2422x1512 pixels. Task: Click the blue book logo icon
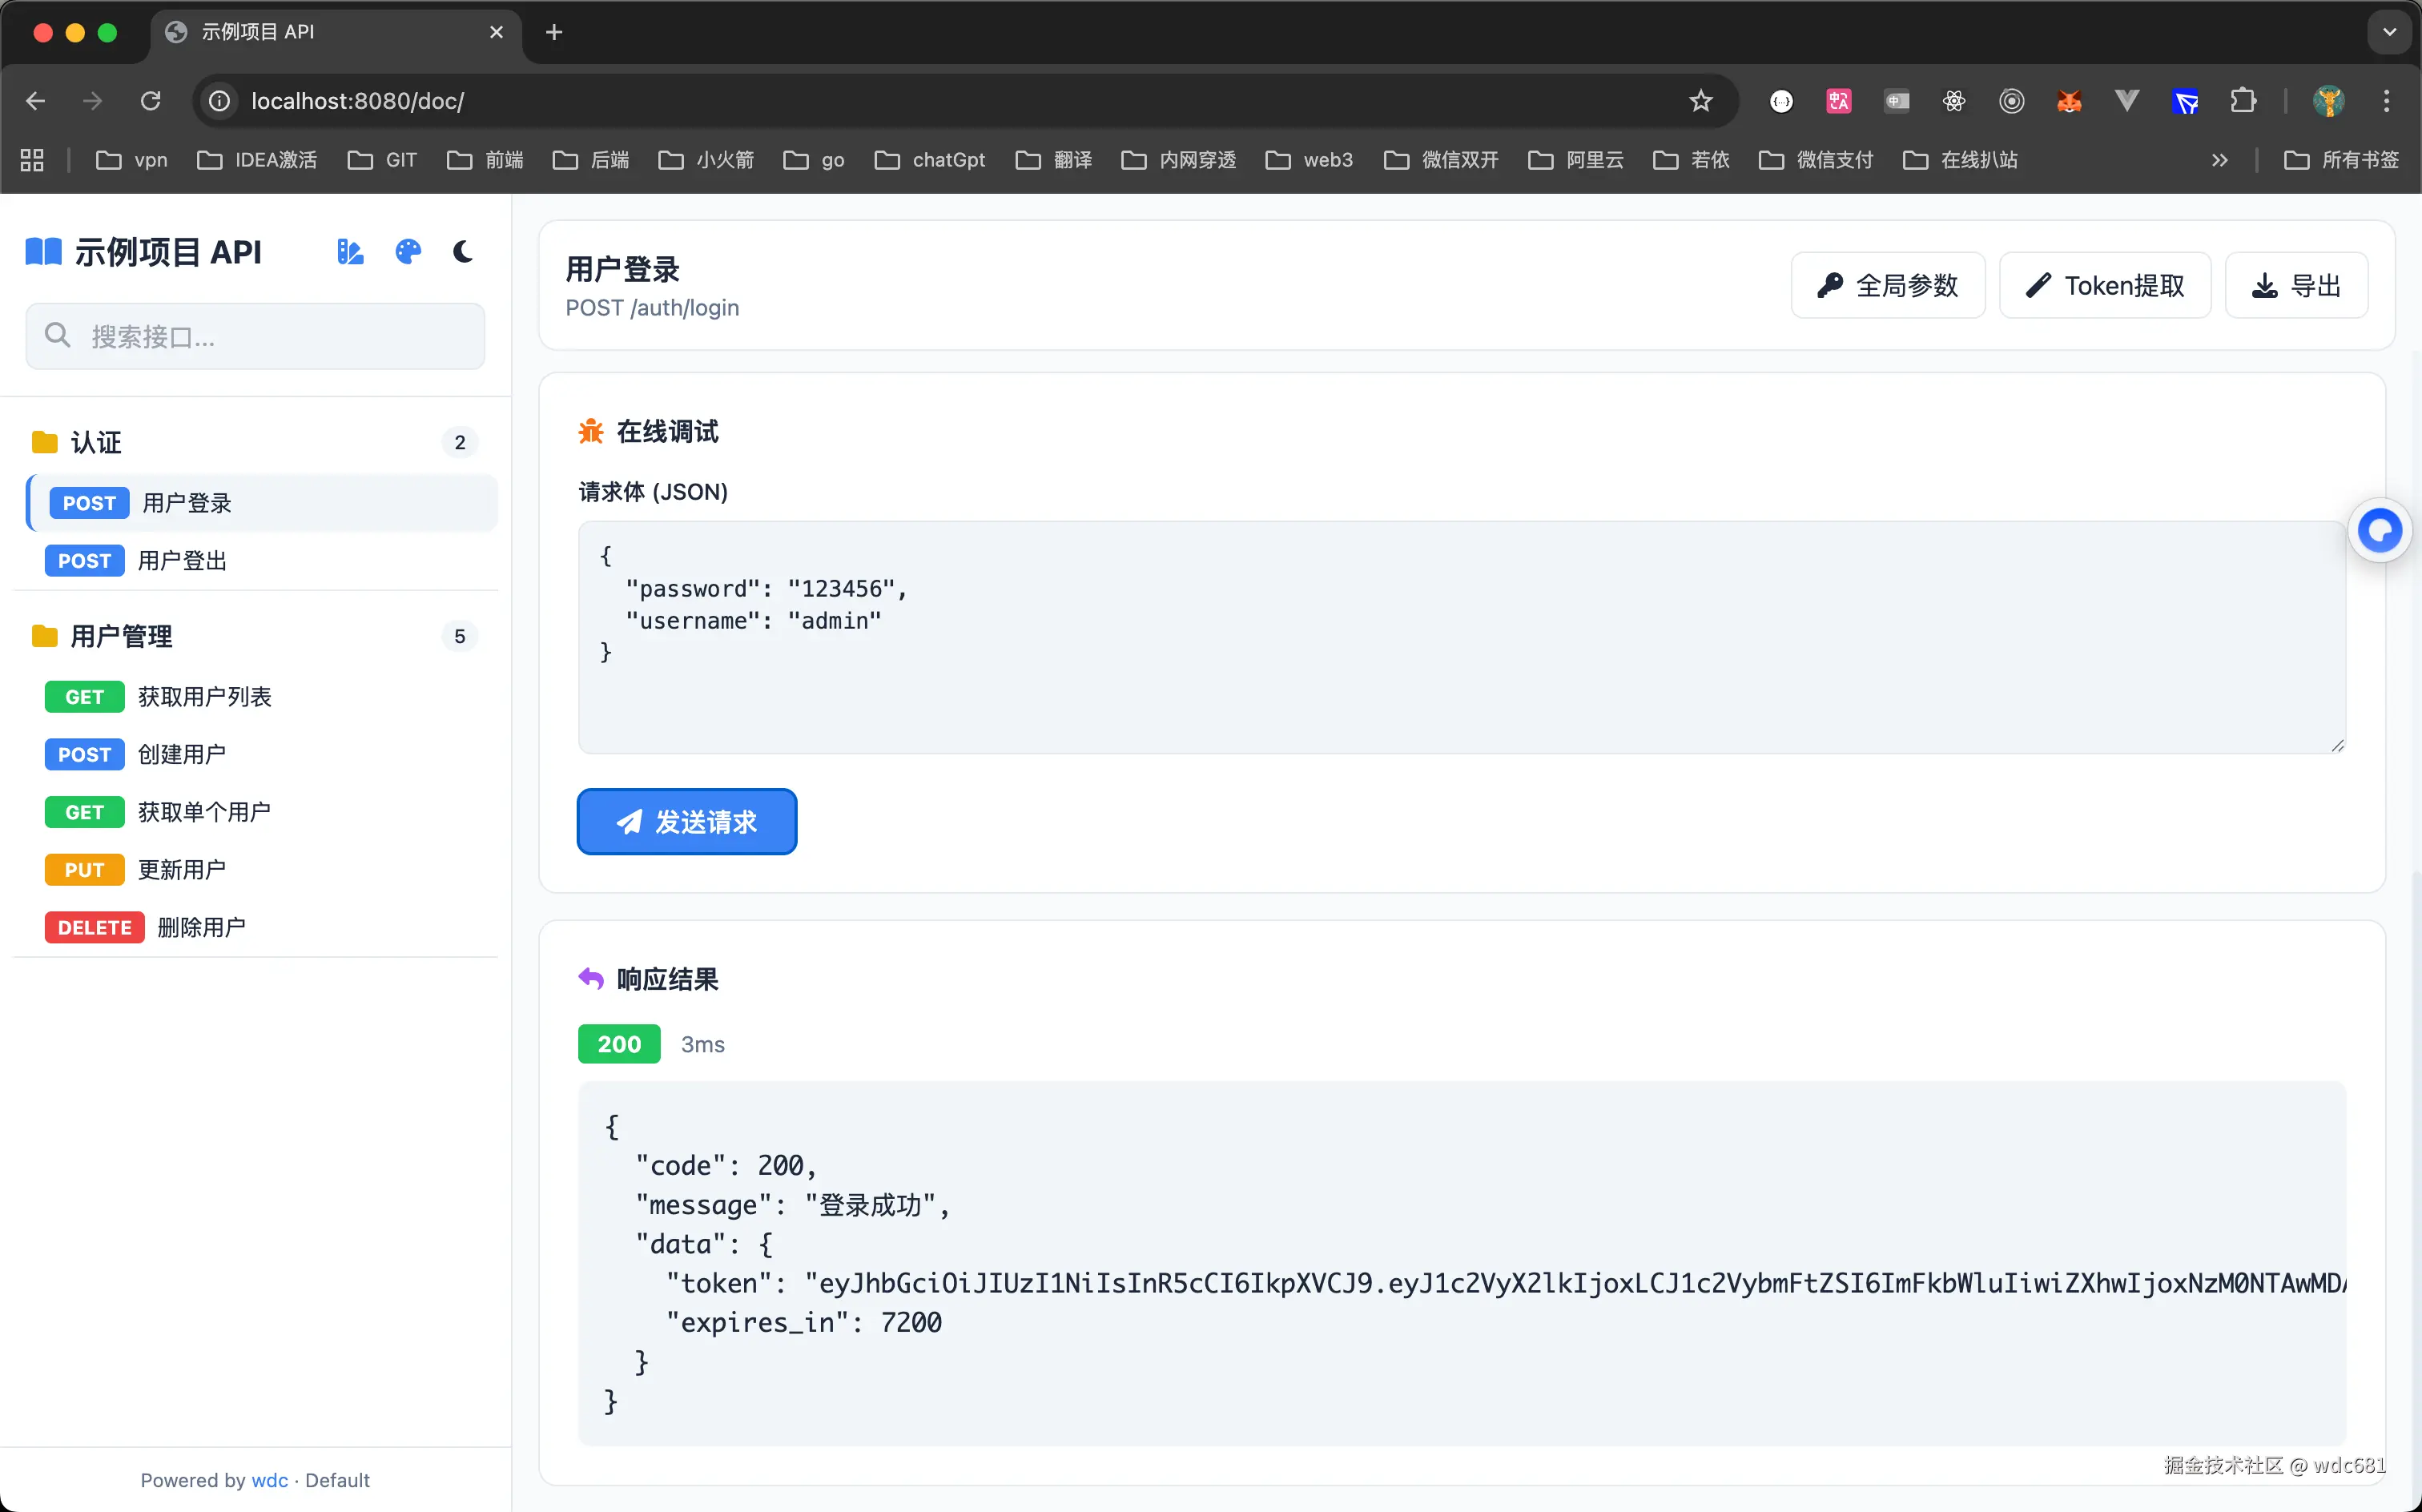pyautogui.click(x=43, y=252)
